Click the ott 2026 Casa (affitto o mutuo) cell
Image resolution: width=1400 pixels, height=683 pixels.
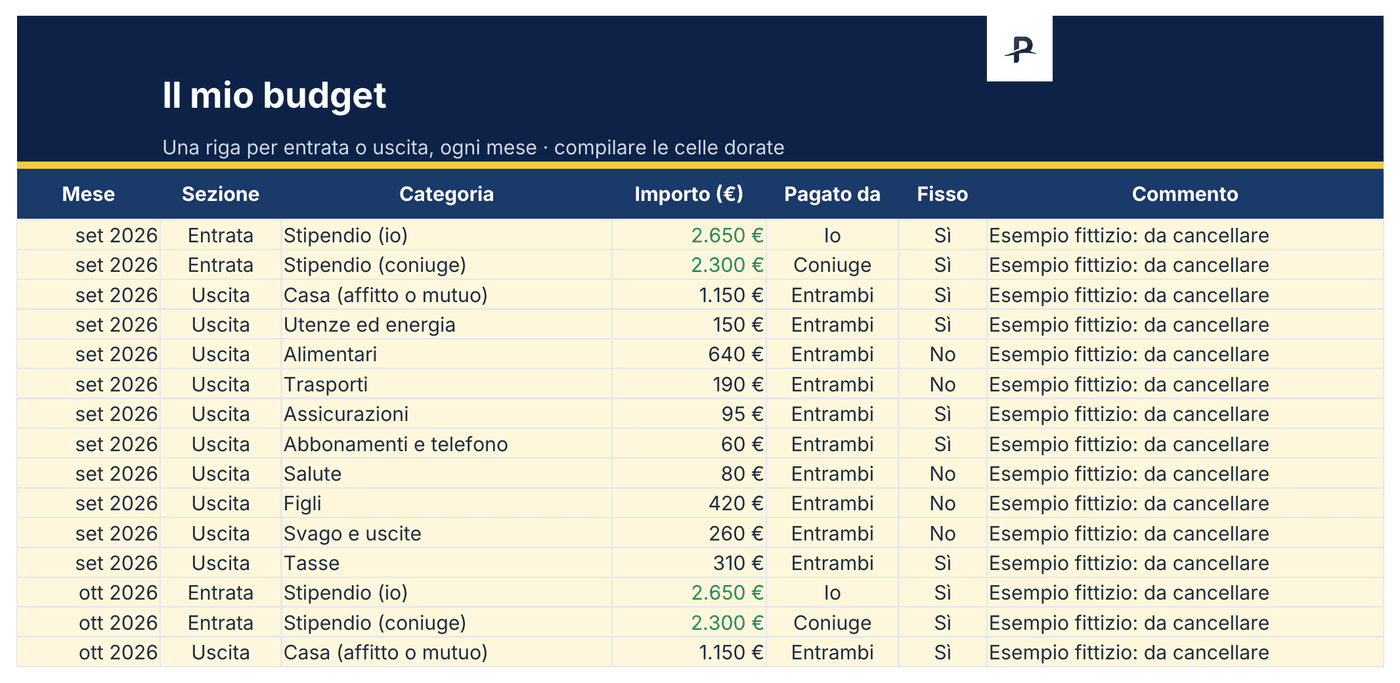446,653
